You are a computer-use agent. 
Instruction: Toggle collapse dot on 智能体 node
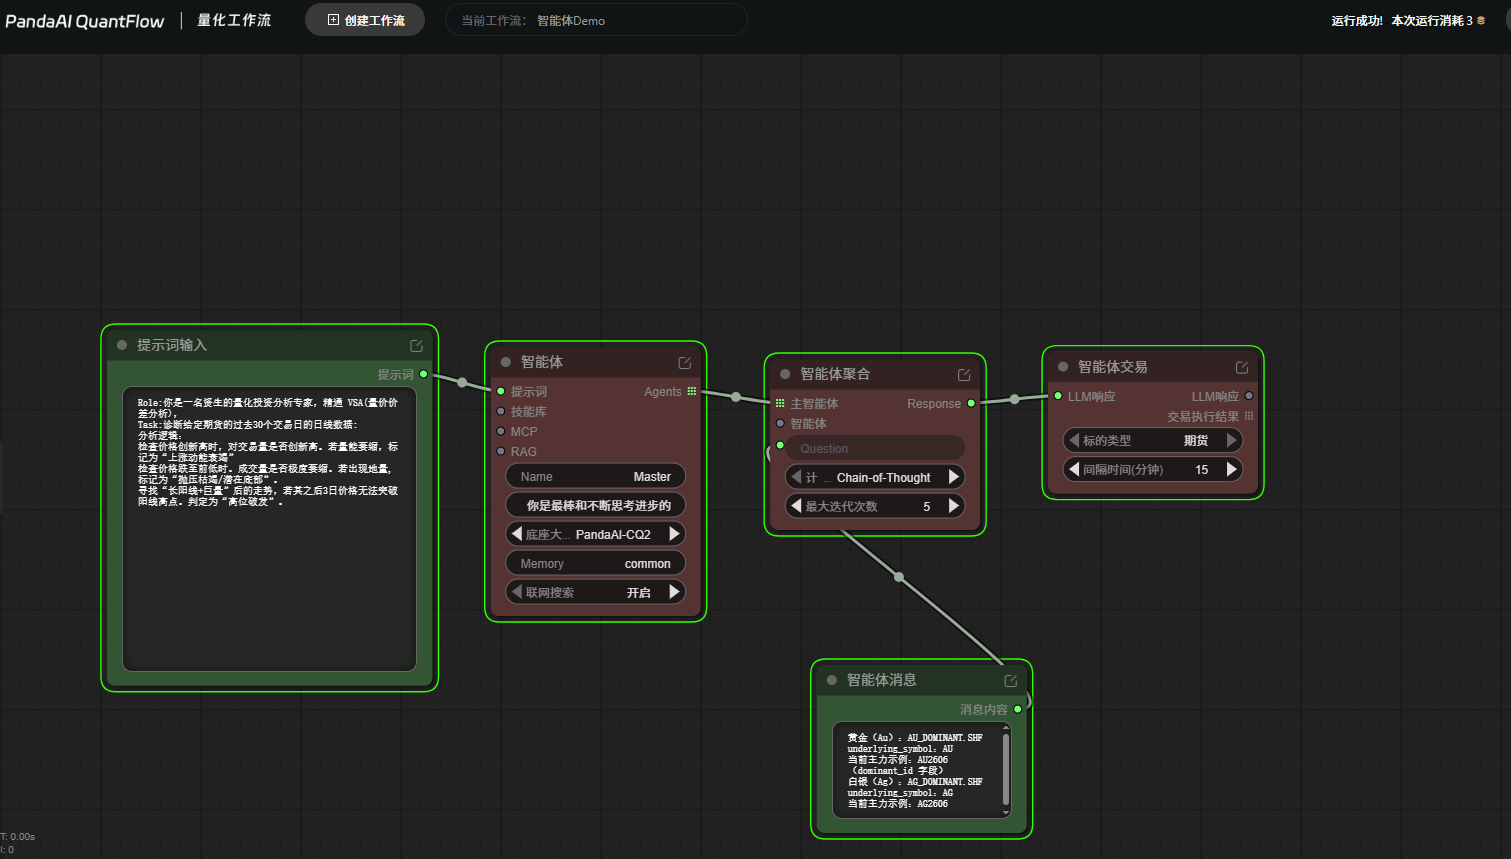(x=506, y=362)
